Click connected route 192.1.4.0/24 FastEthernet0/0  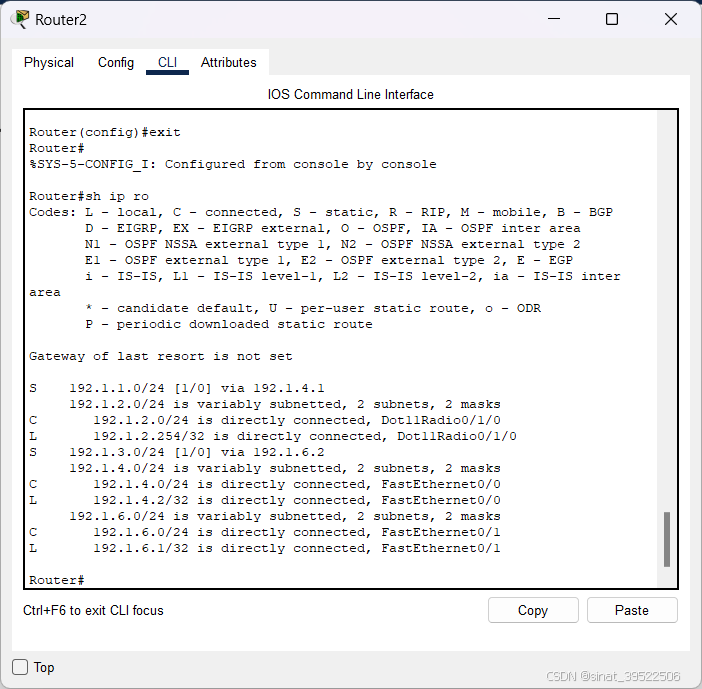tap(265, 484)
